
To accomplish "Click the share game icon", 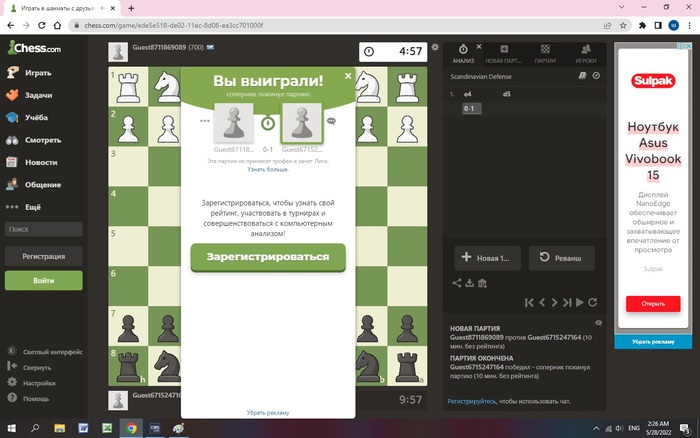I will pyautogui.click(x=457, y=283).
